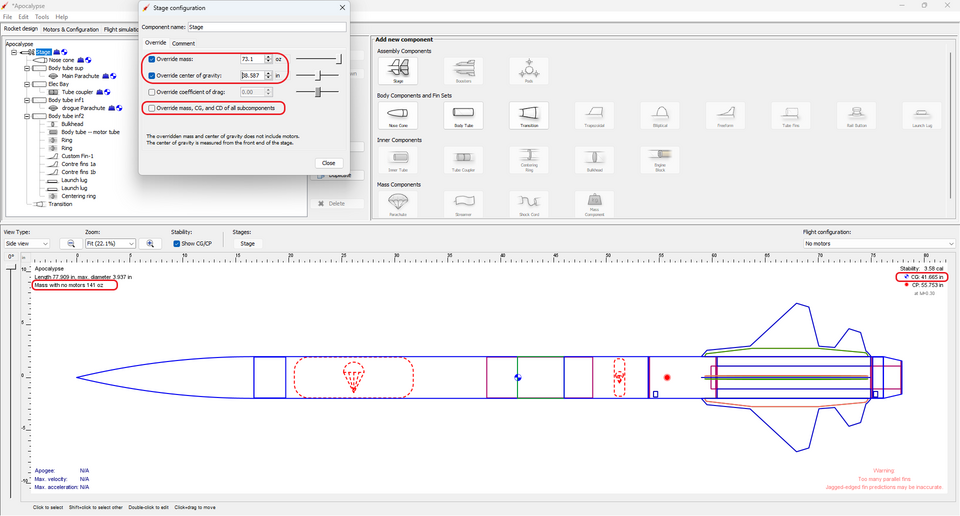Collapse the Stage tree node
The width and height of the screenshot is (960, 516).
14,52
